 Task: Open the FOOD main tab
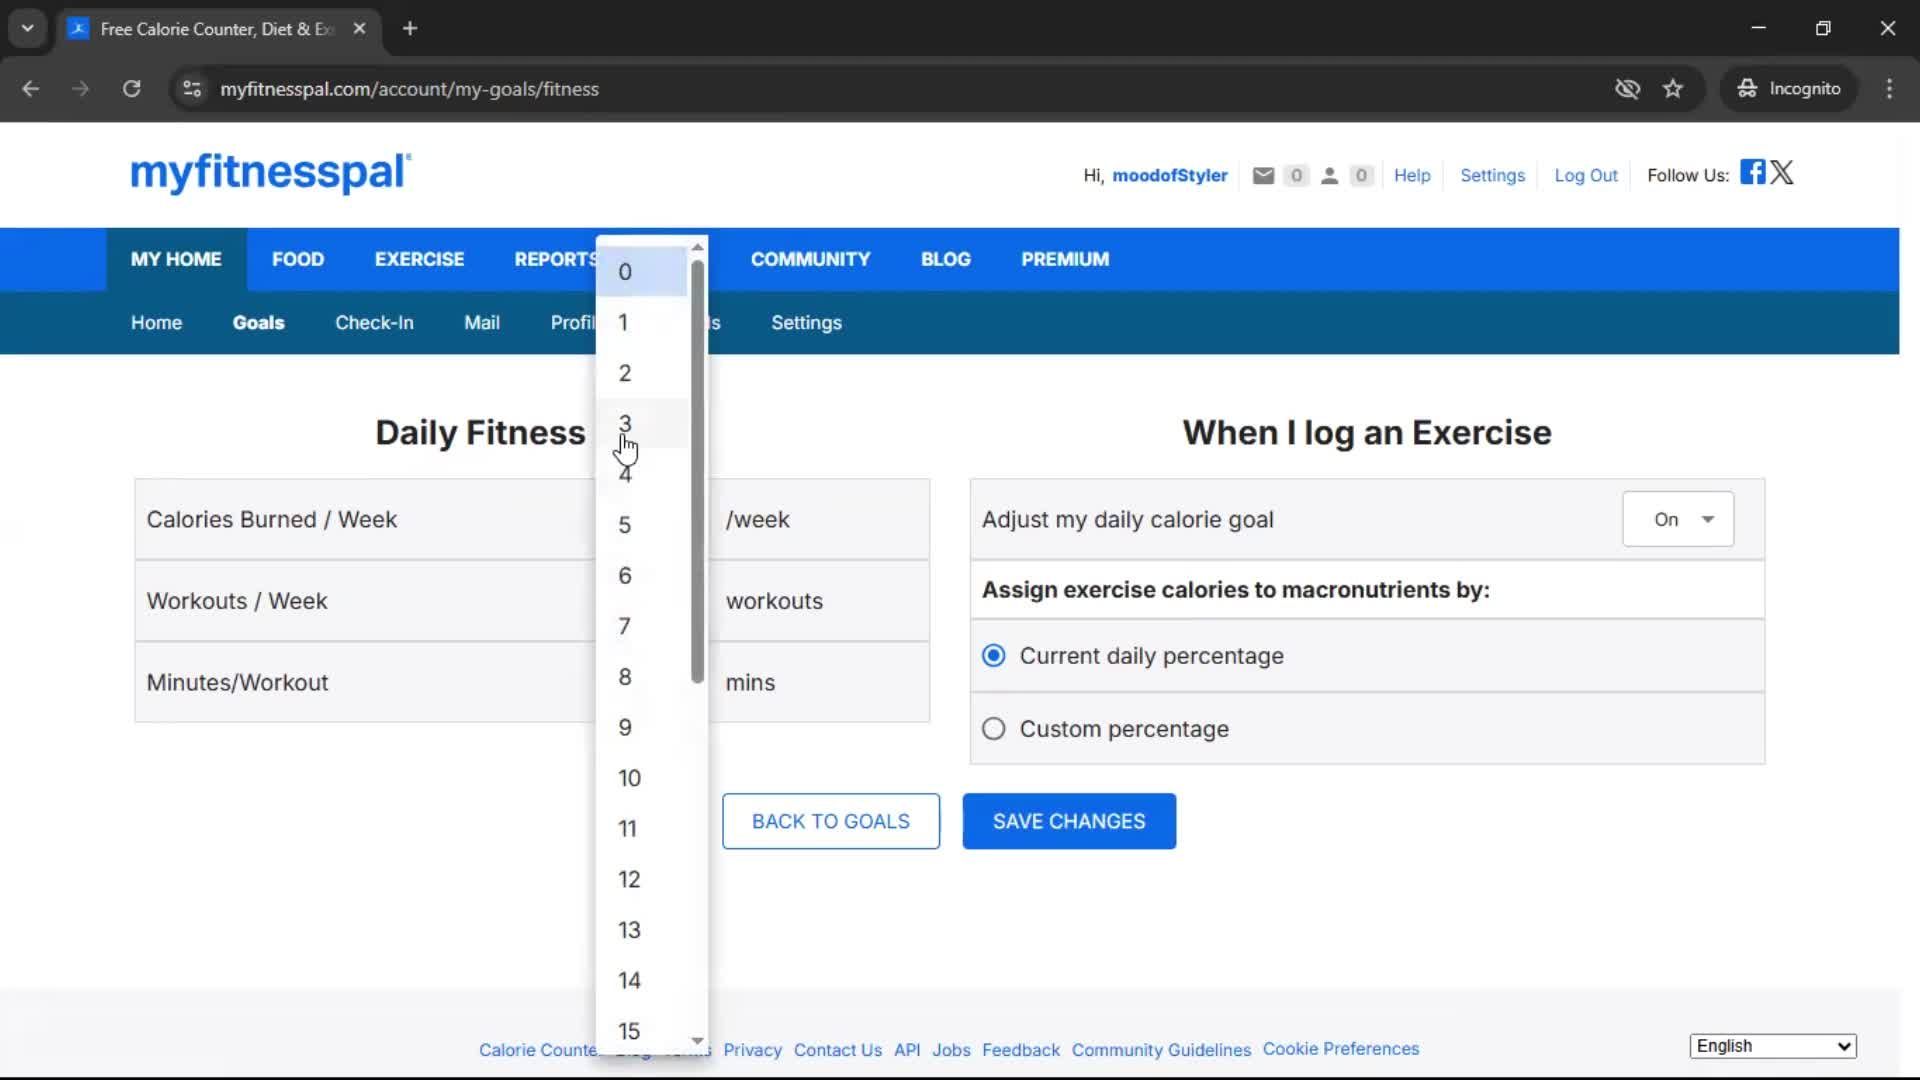click(298, 259)
